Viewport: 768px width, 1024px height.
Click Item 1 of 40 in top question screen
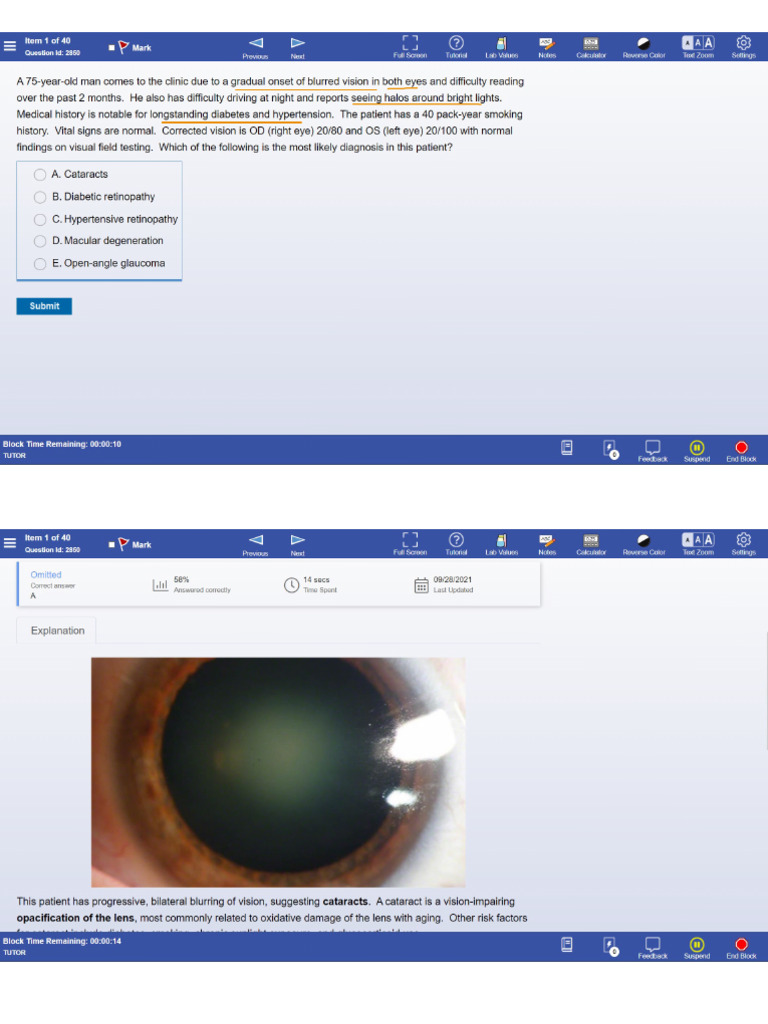point(48,40)
